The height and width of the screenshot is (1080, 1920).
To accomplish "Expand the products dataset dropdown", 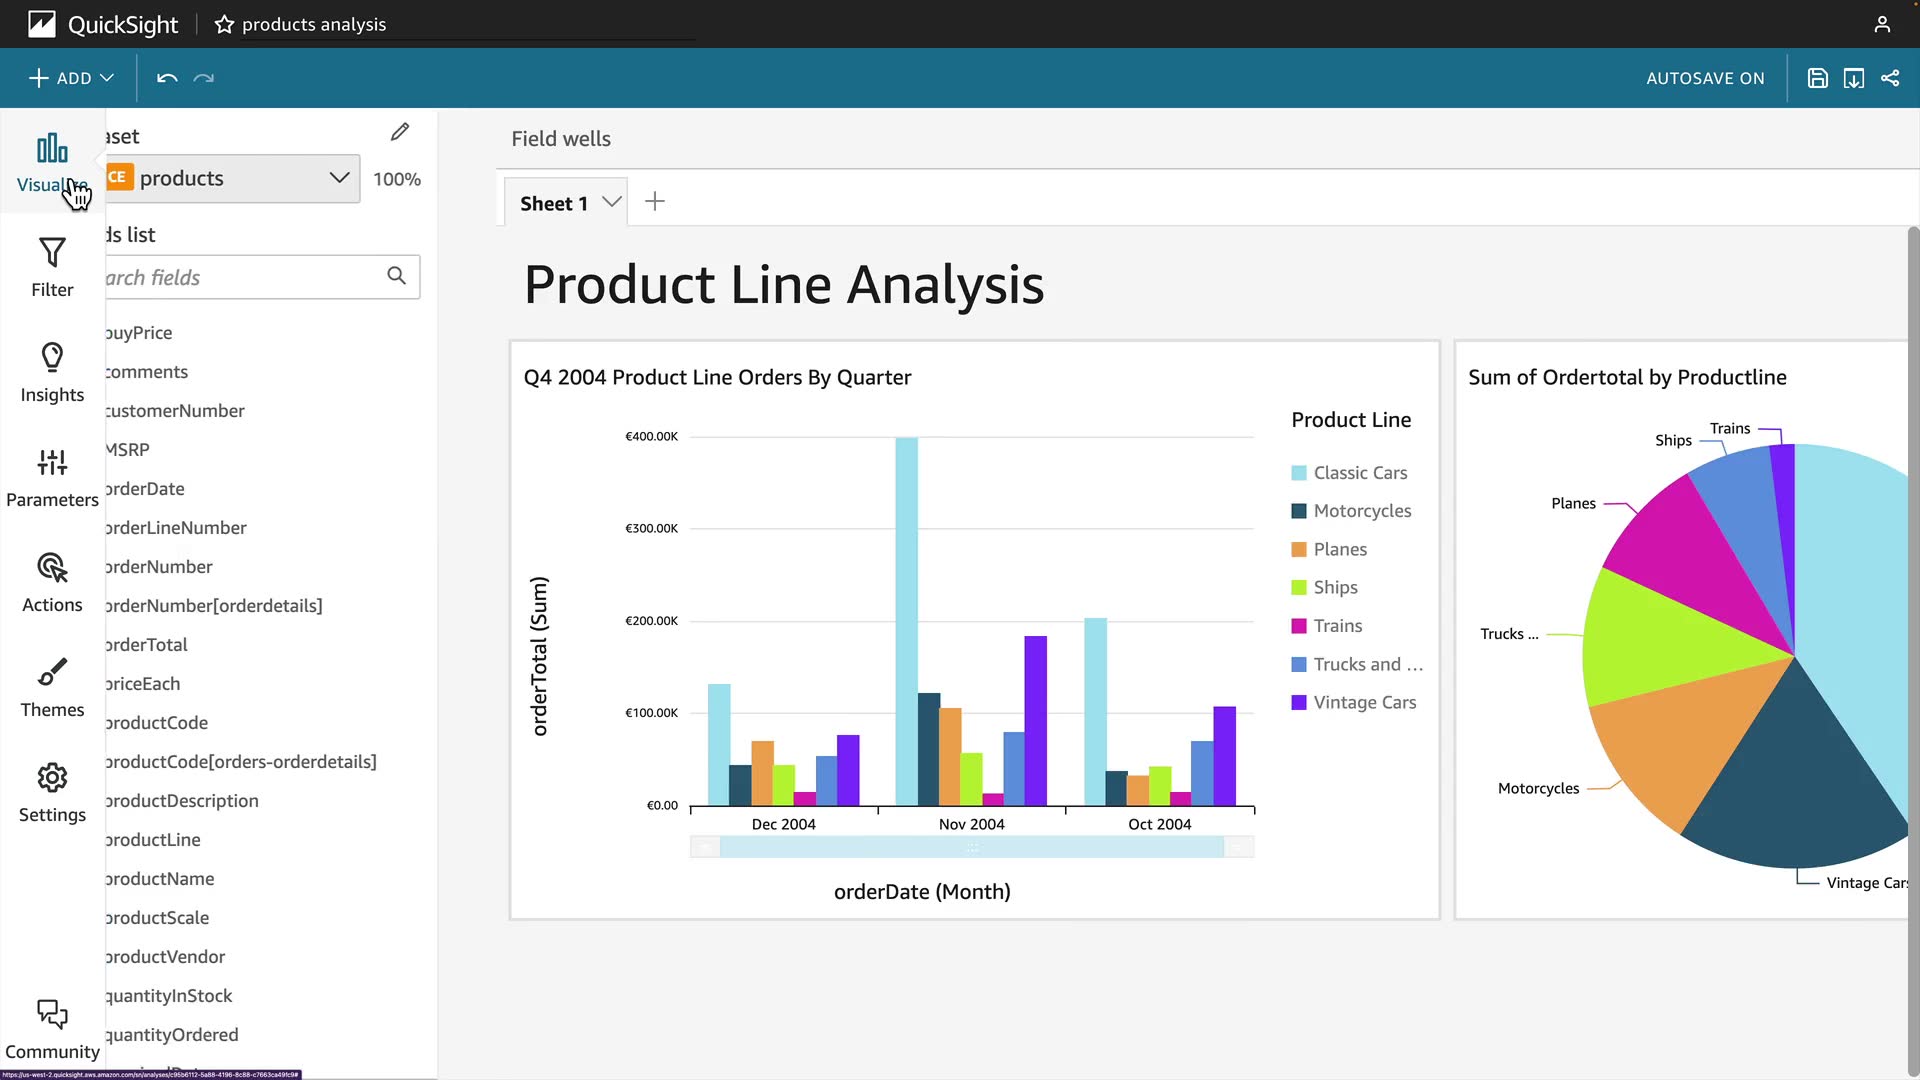I will tap(339, 178).
